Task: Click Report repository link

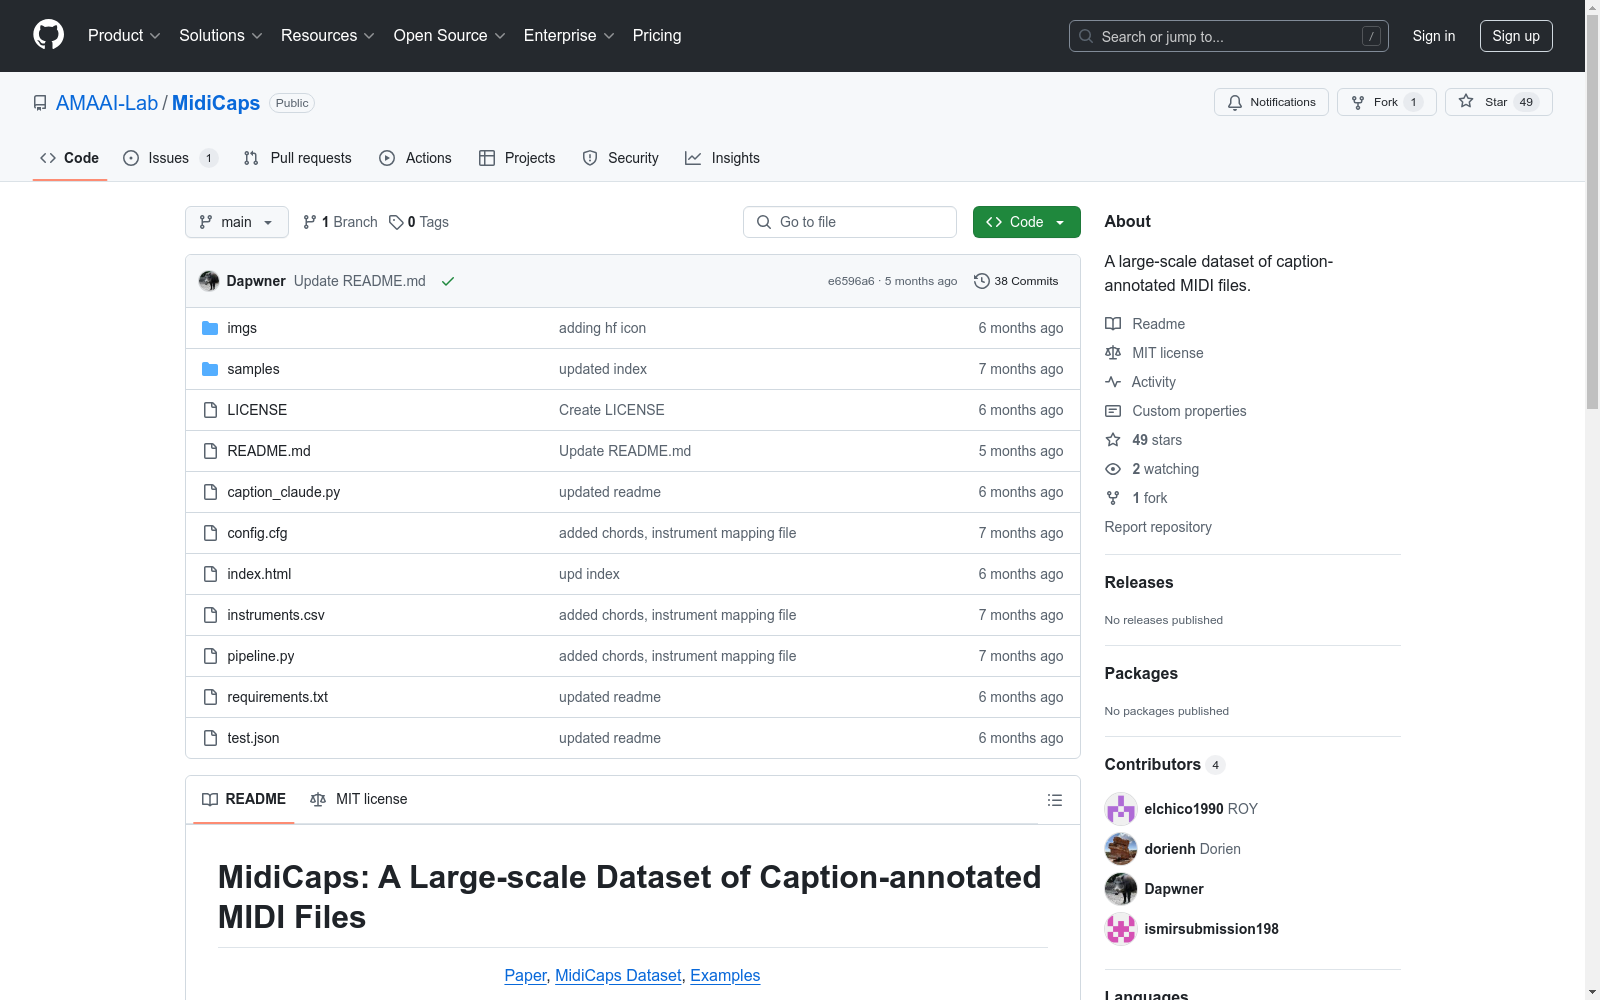Action: [1158, 527]
